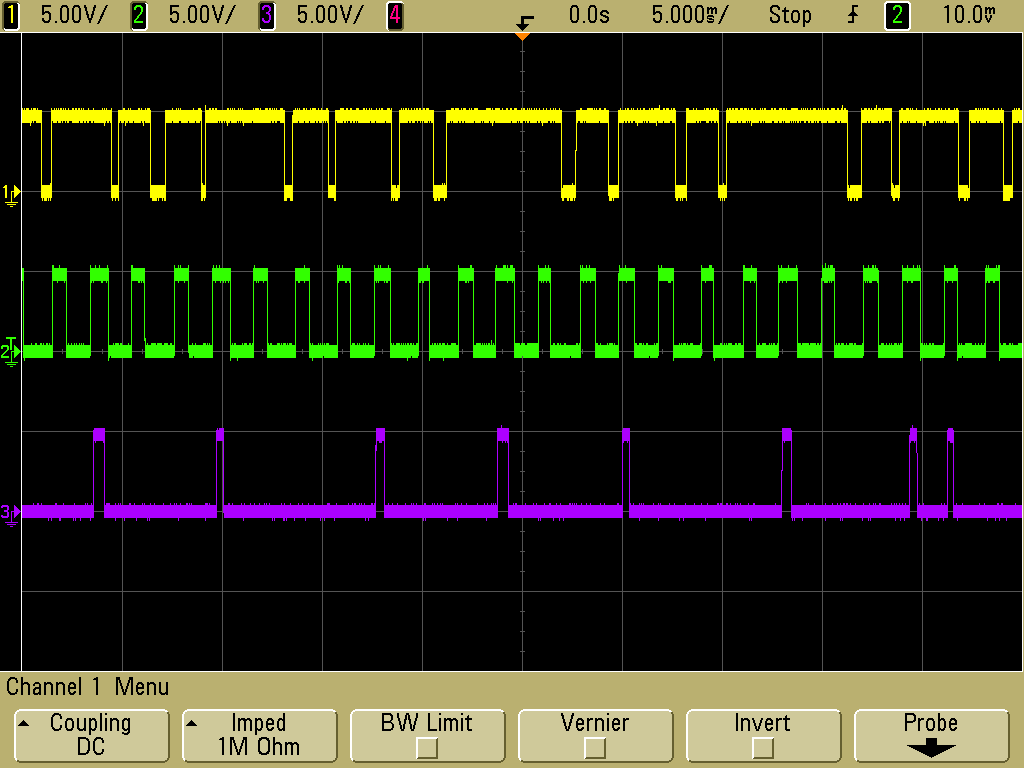The image size is (1024, 768).
Task: Open the Probe submenu
Action: click(x=930, y=735)
